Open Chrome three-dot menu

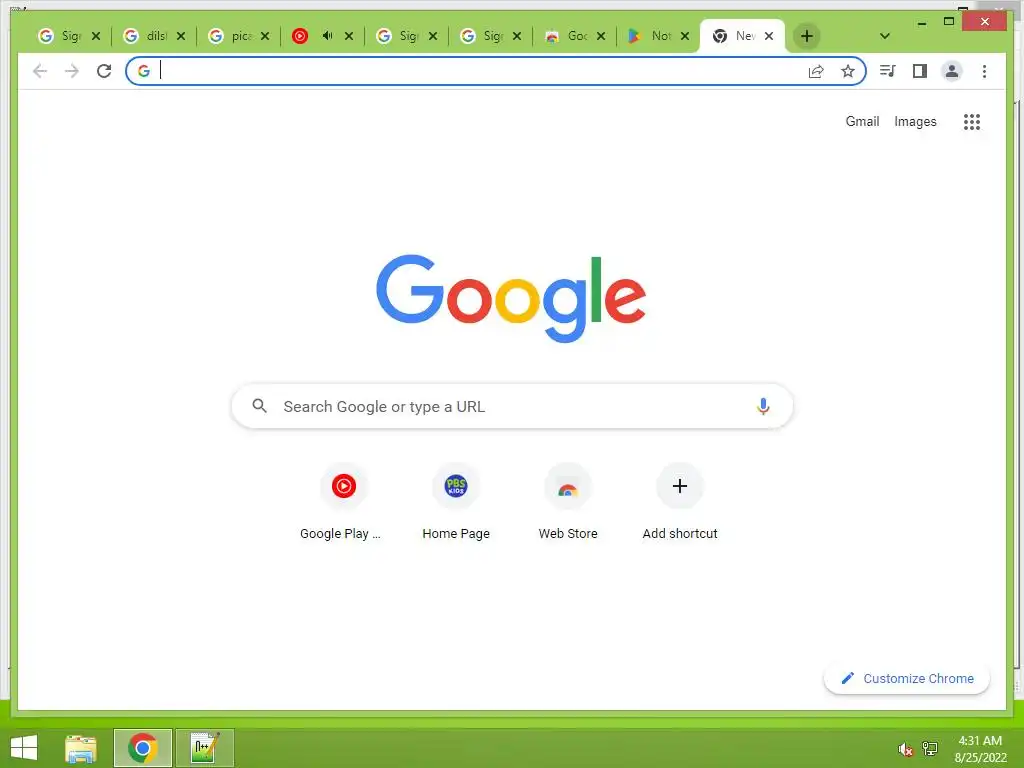(x=984, y=71)
